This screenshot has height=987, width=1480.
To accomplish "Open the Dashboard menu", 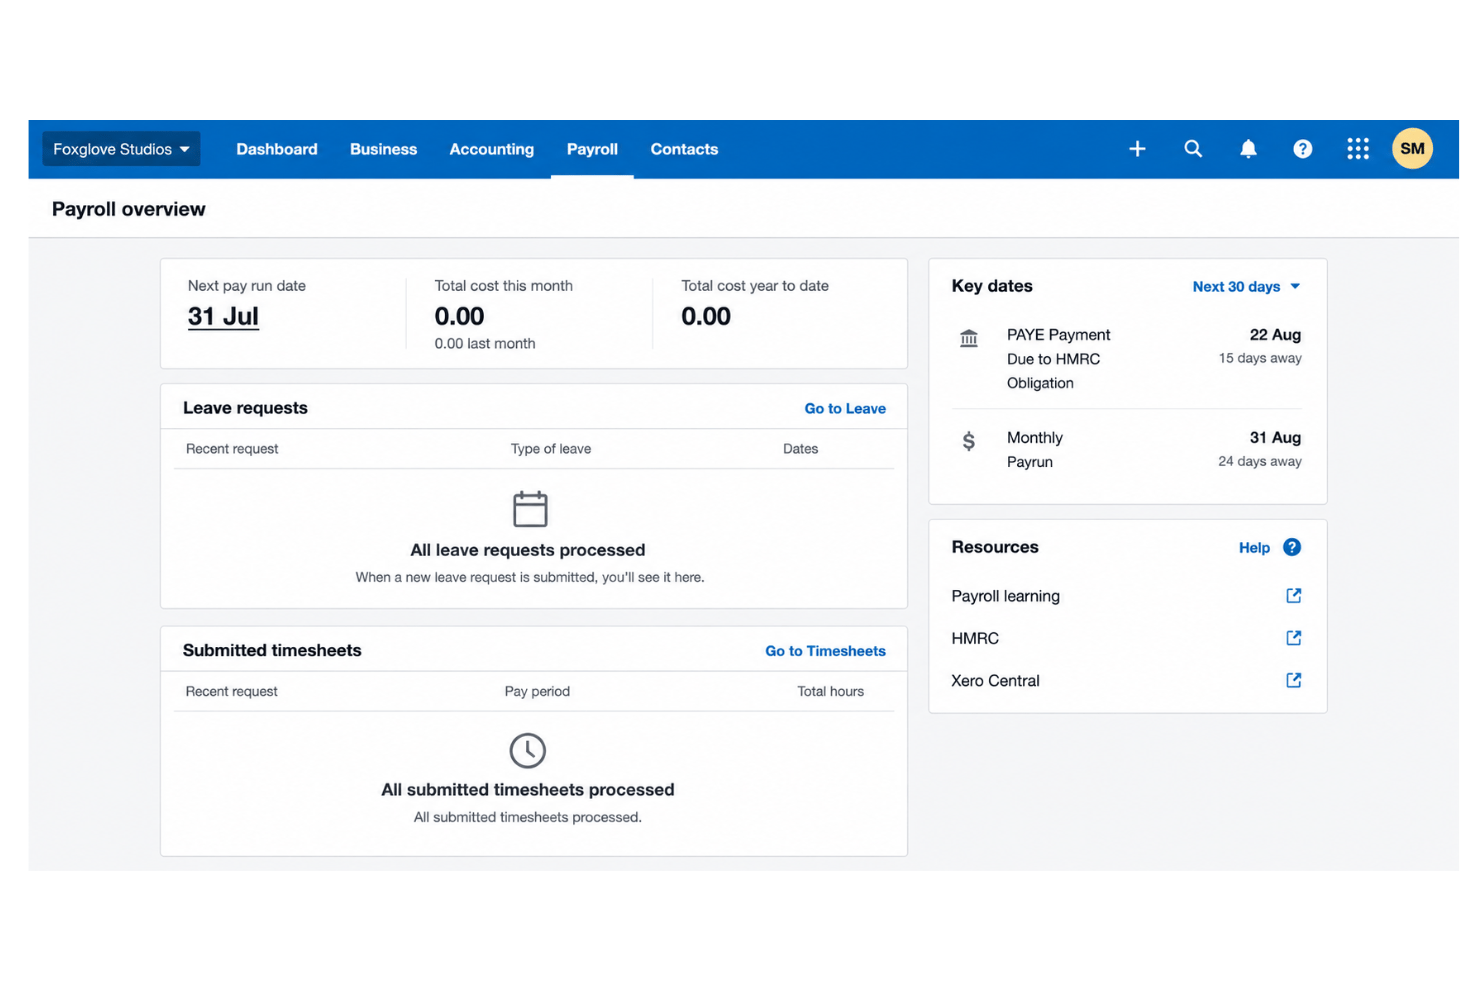I will tap(277, 149).
